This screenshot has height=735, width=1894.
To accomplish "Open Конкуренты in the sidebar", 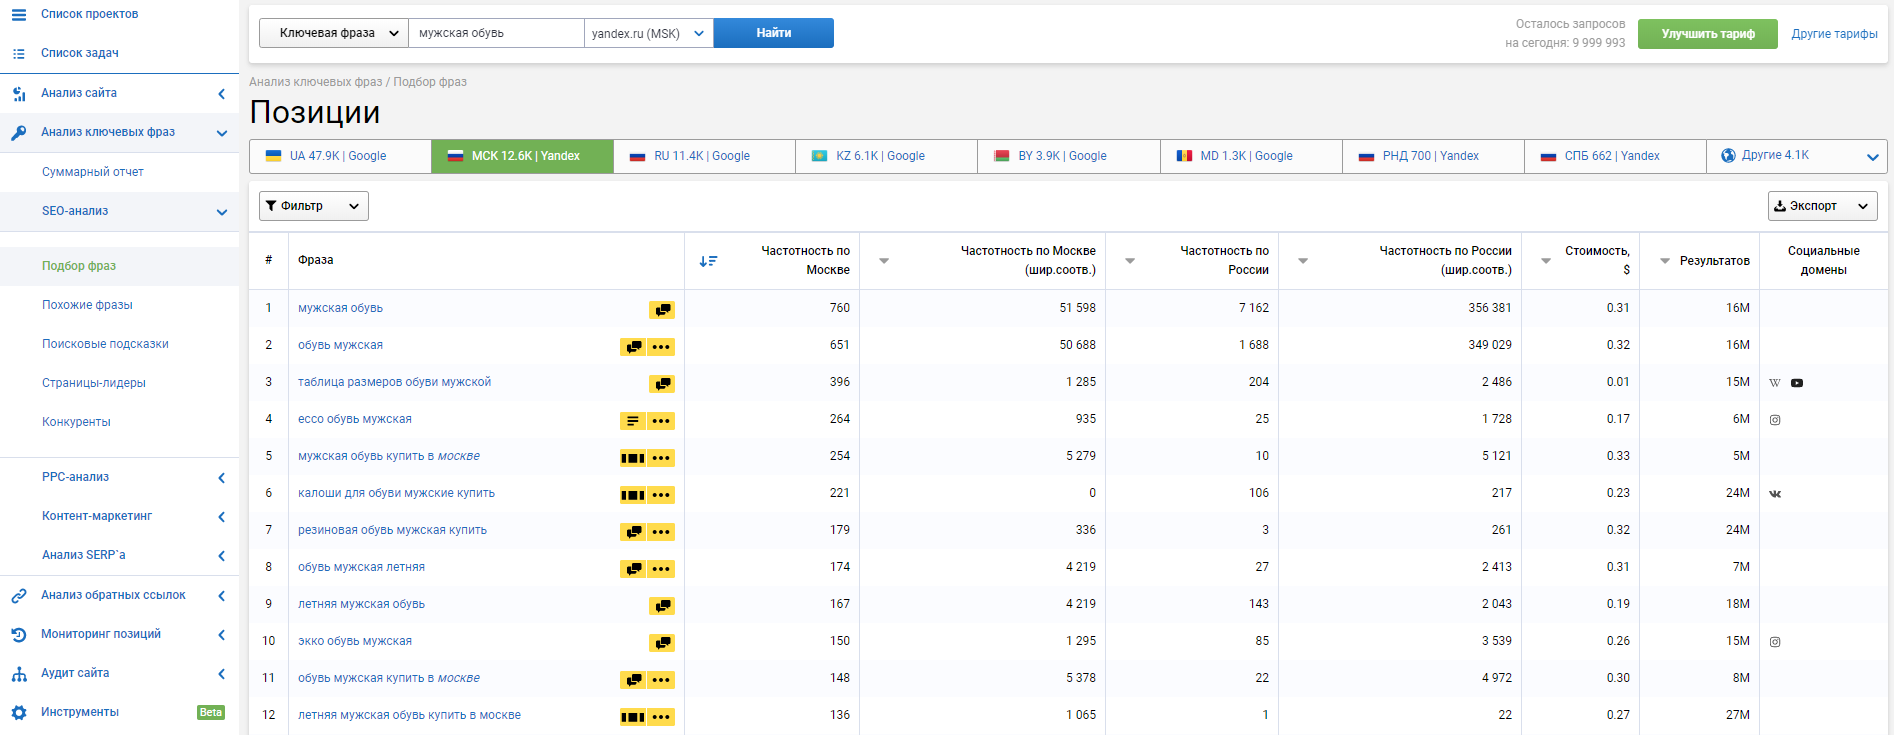I will [76, 422].
